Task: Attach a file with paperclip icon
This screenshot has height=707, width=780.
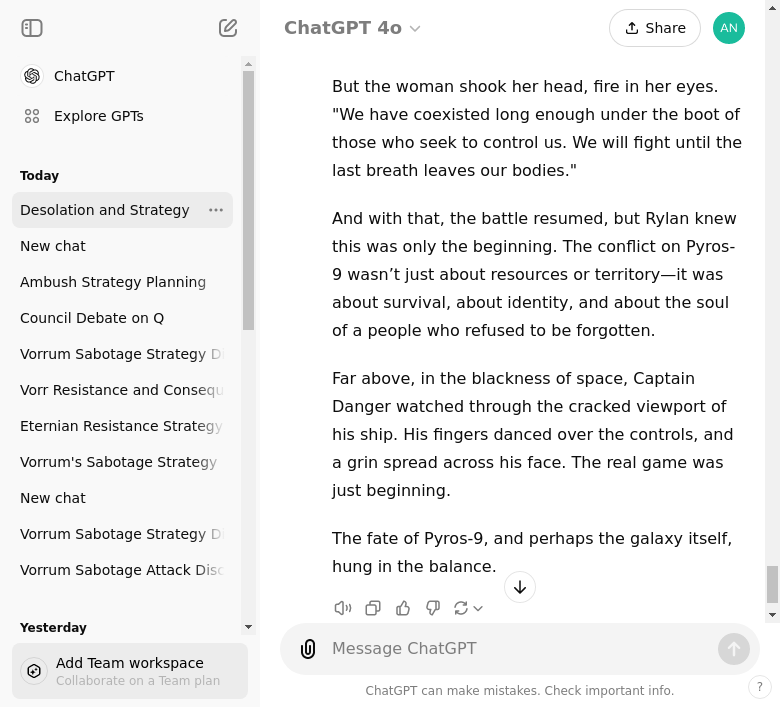Action: pyautogui.click(x=308, y=649)
